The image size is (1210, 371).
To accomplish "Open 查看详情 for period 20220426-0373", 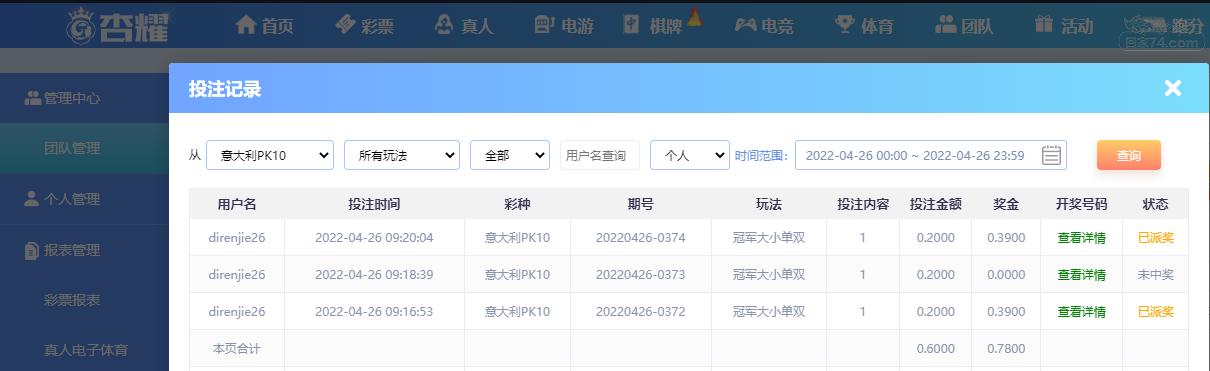I will 1081,275.
